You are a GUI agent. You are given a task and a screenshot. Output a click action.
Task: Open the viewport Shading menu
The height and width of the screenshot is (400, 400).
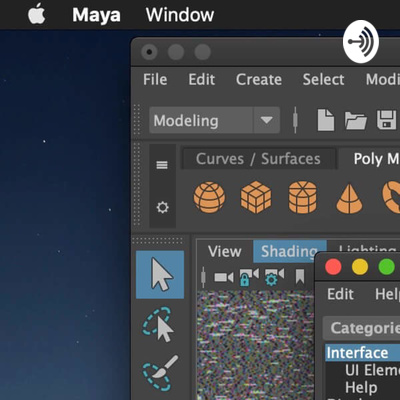(x=289, y=251)
